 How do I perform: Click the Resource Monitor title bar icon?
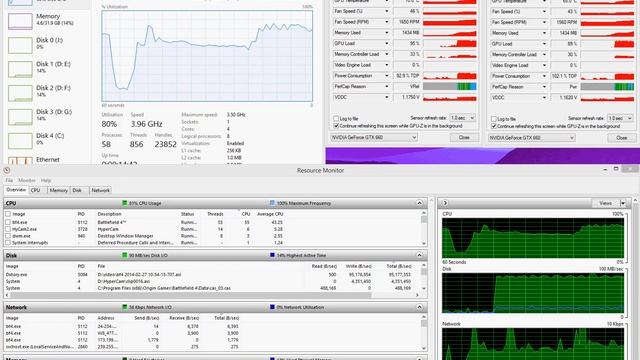7,170
